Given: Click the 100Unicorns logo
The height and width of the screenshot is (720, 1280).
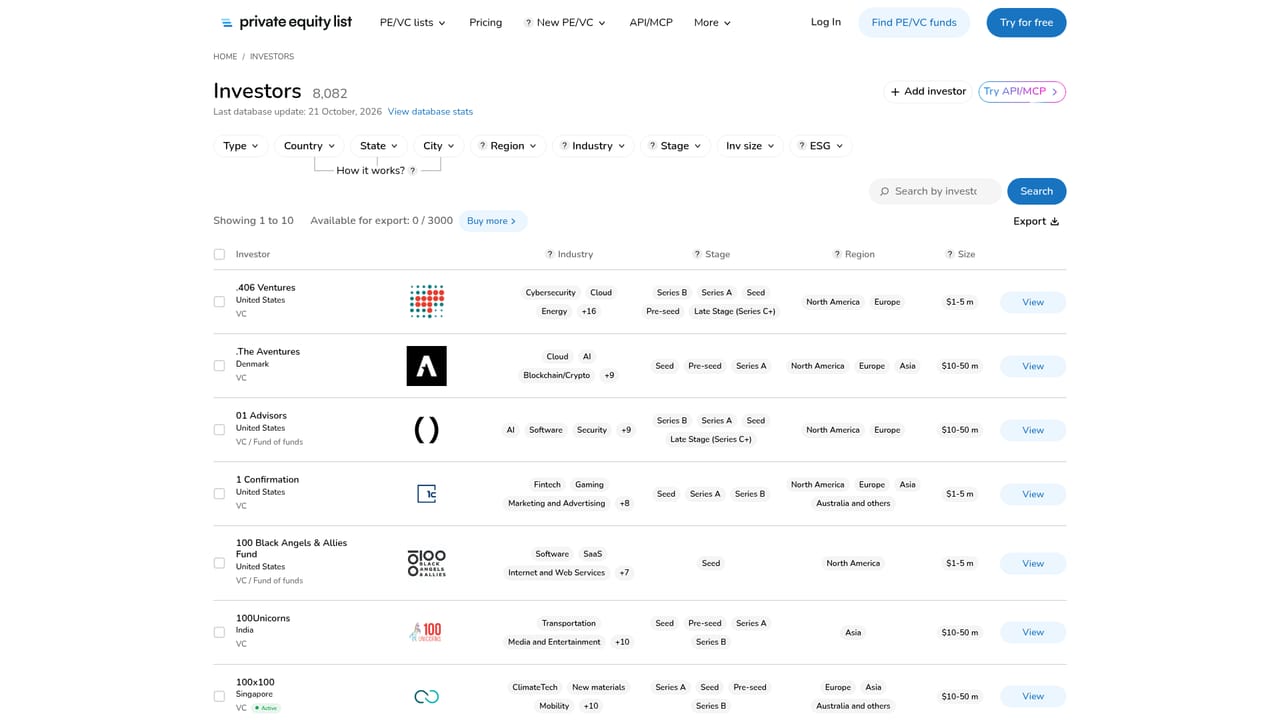Looking at the screenshot, I should [x=426, y=632].
